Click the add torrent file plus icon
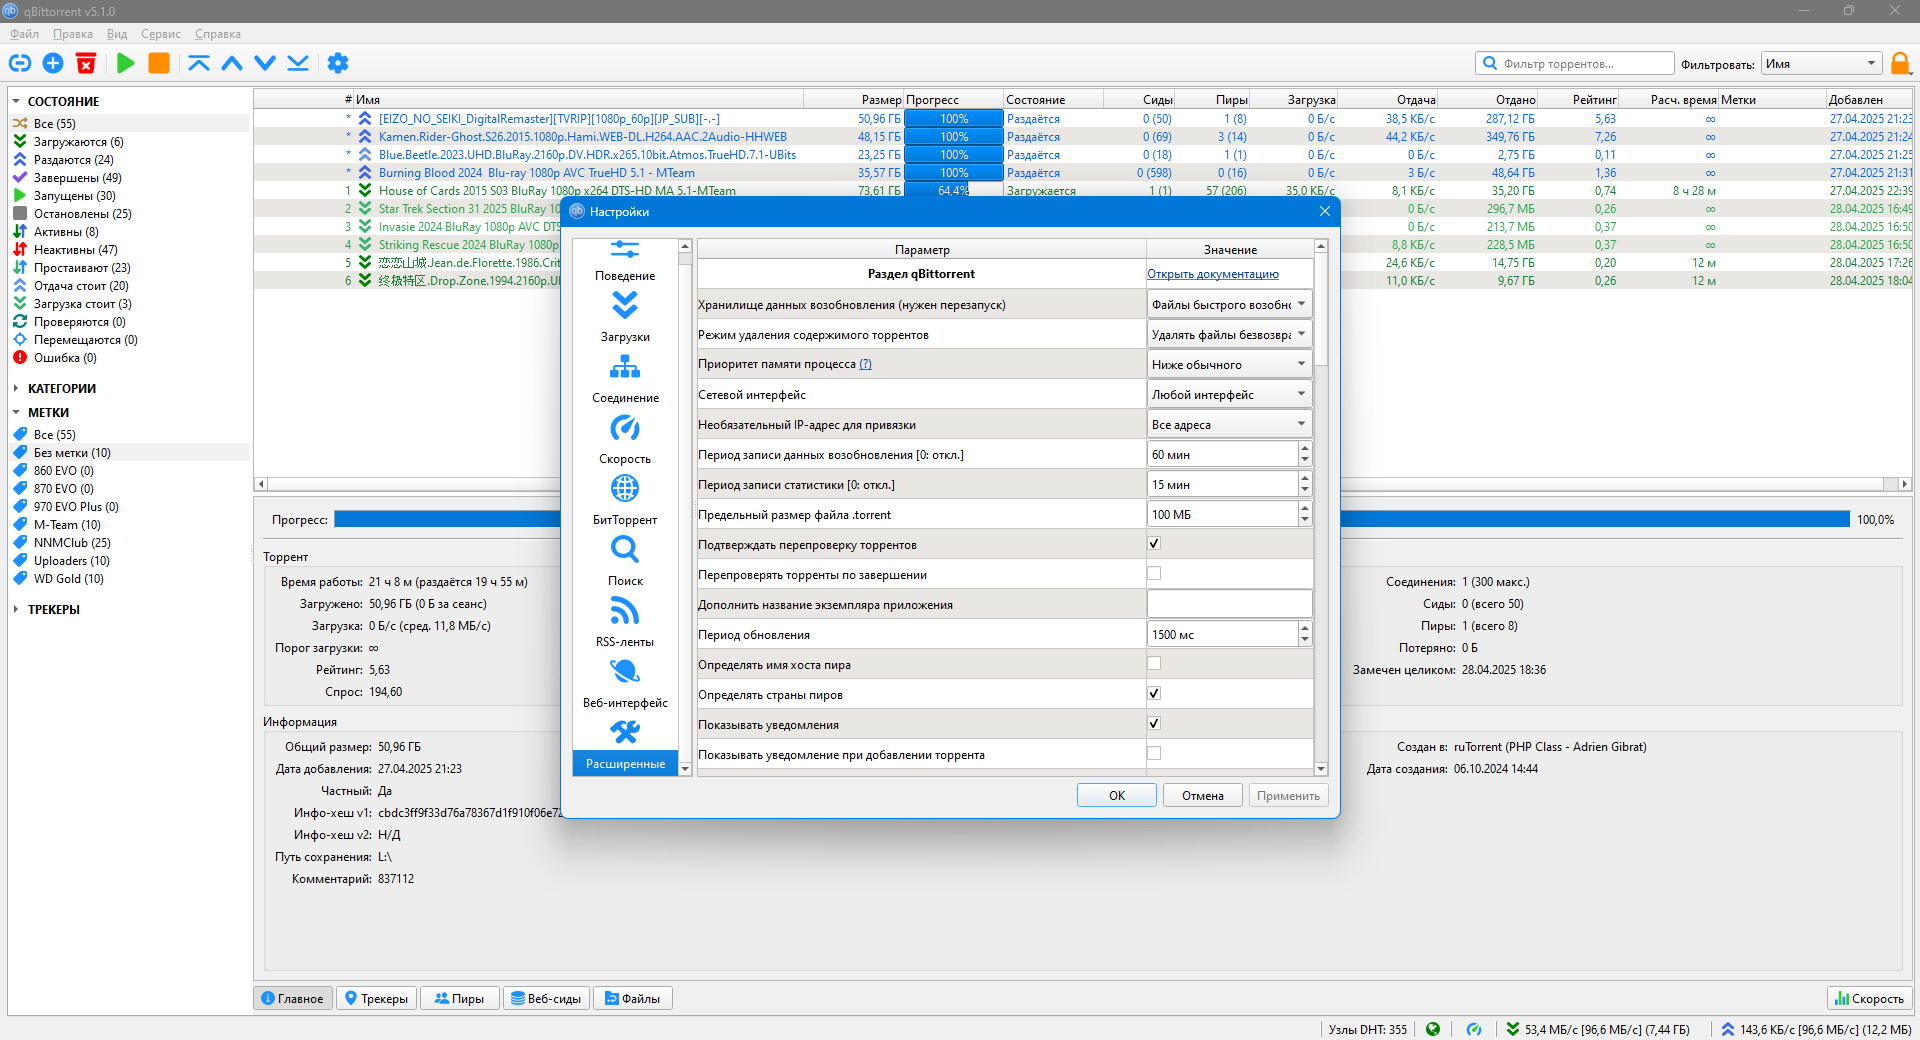 [53, 64]
